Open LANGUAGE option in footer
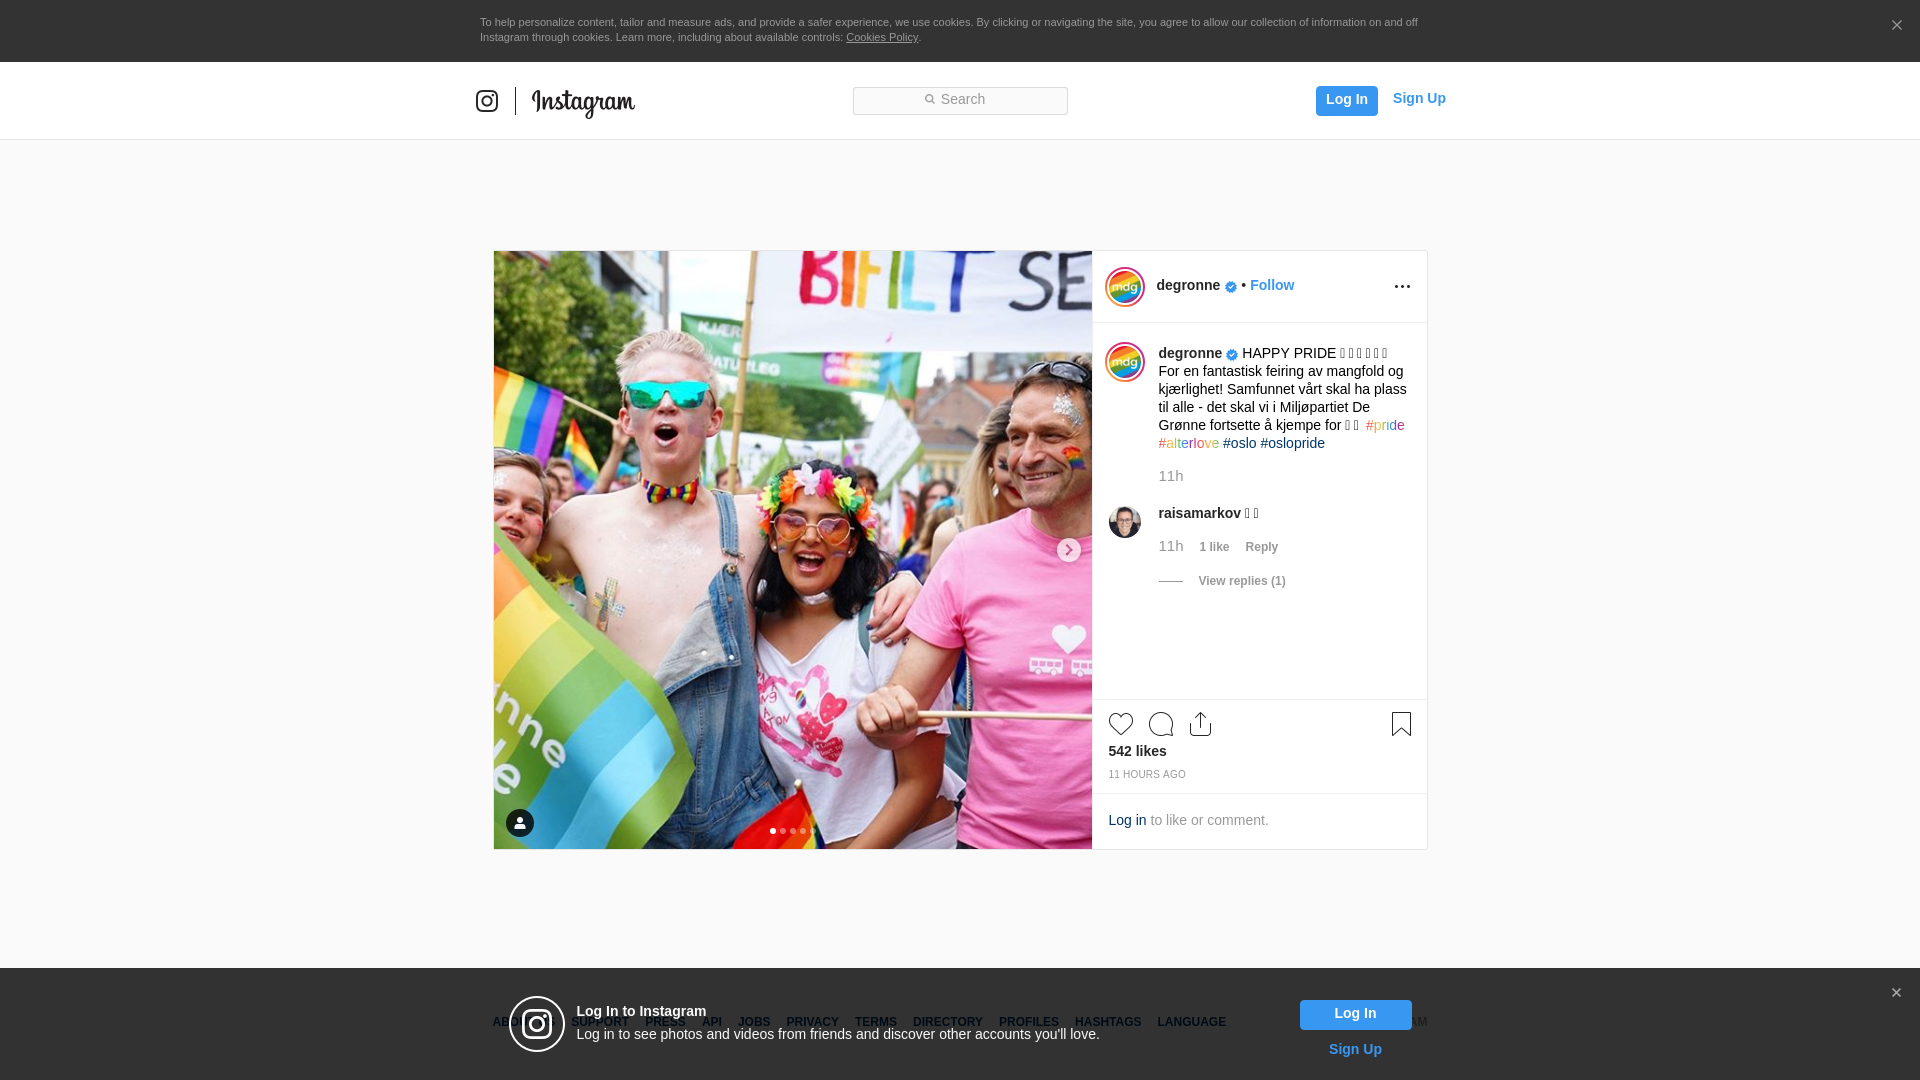This screenshot has height=1080, width=1920. [1191, 1022]
